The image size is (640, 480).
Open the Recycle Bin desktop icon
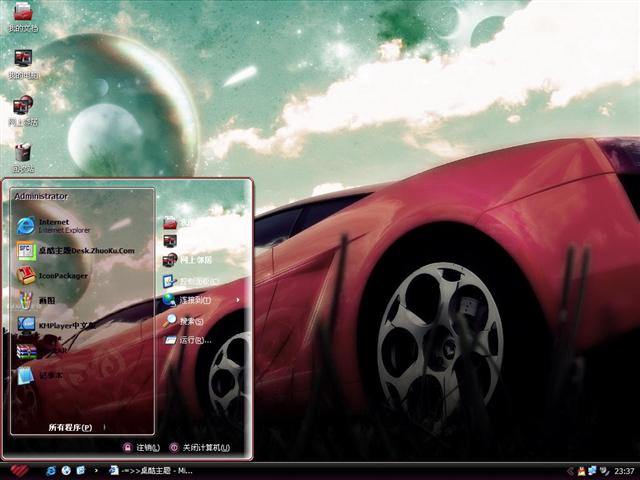(23, 155)
